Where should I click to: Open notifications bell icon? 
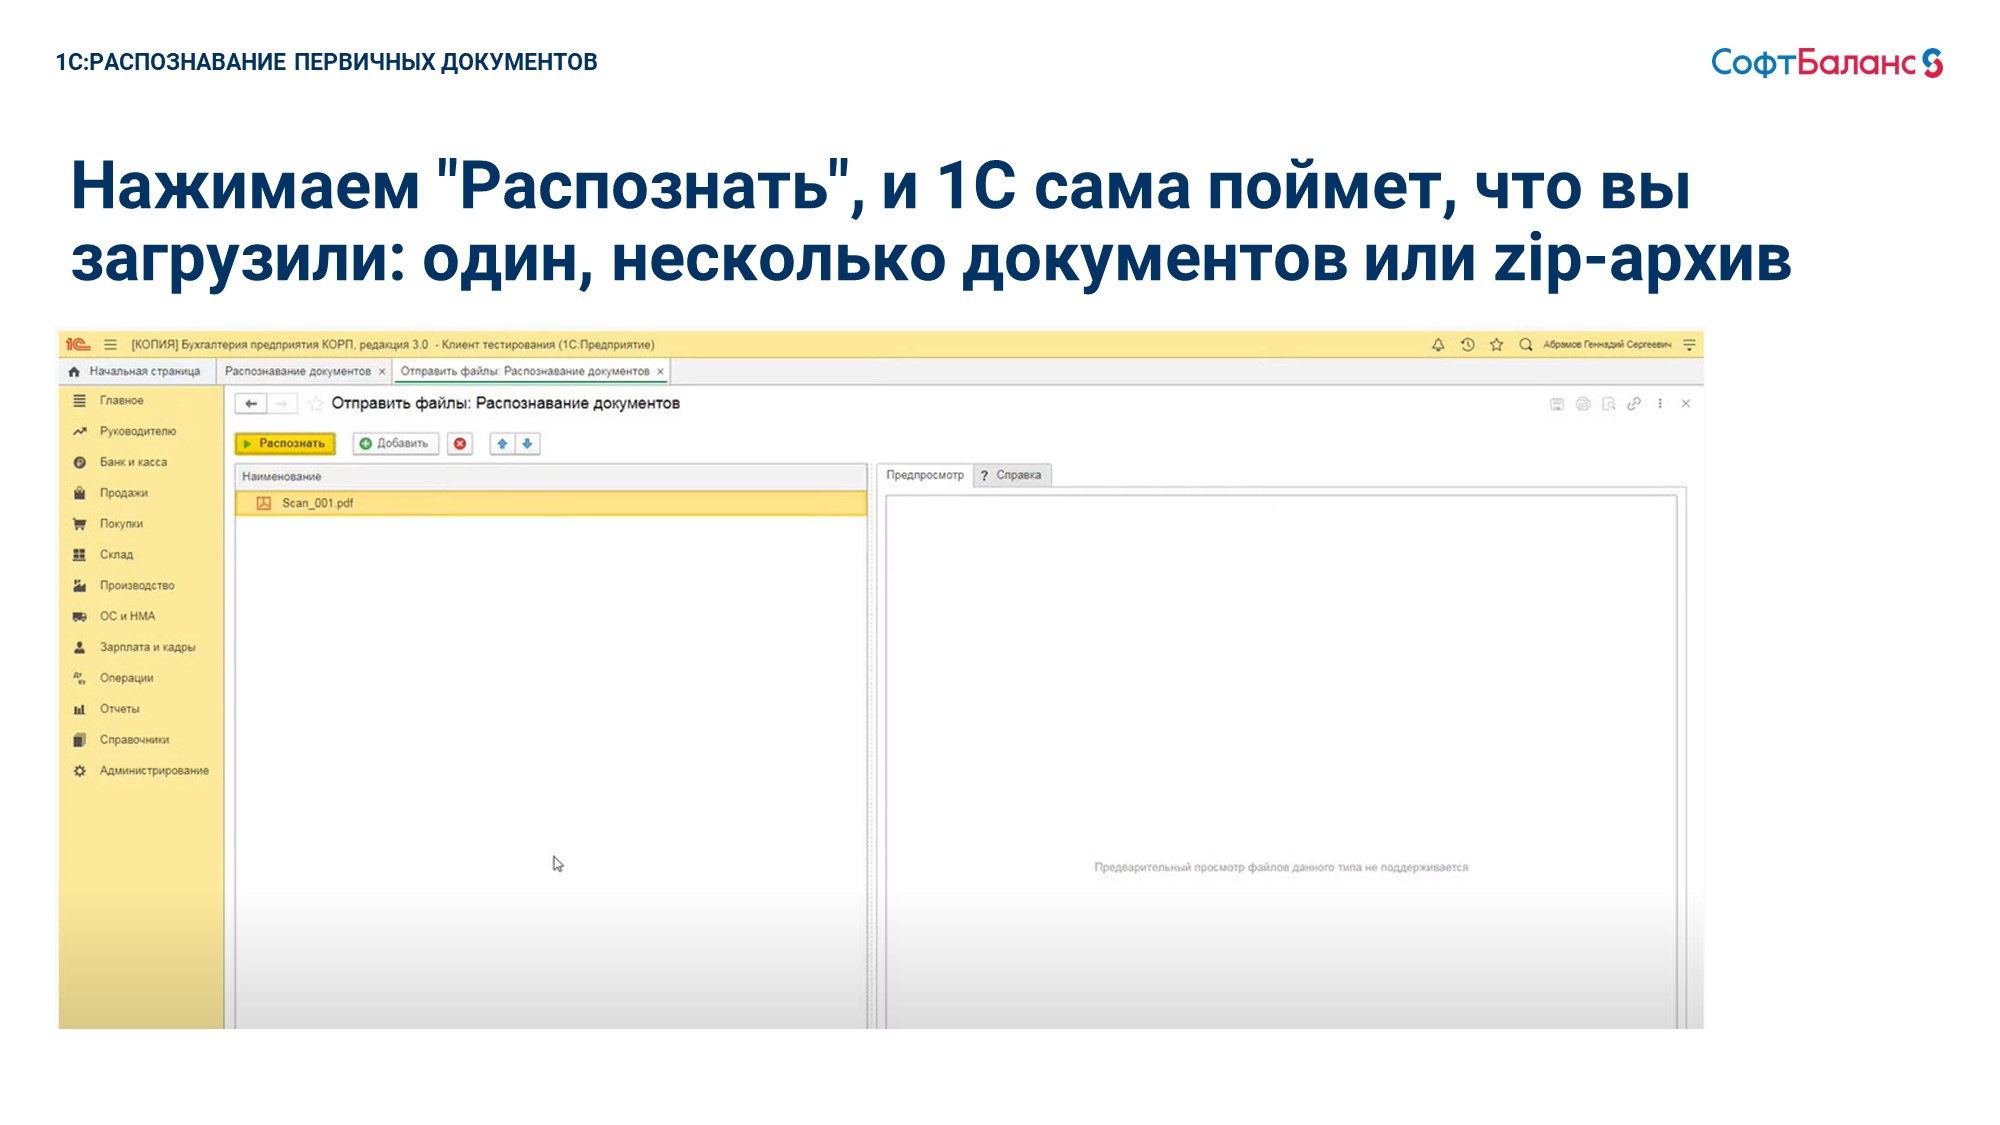tap(1438, 344)
